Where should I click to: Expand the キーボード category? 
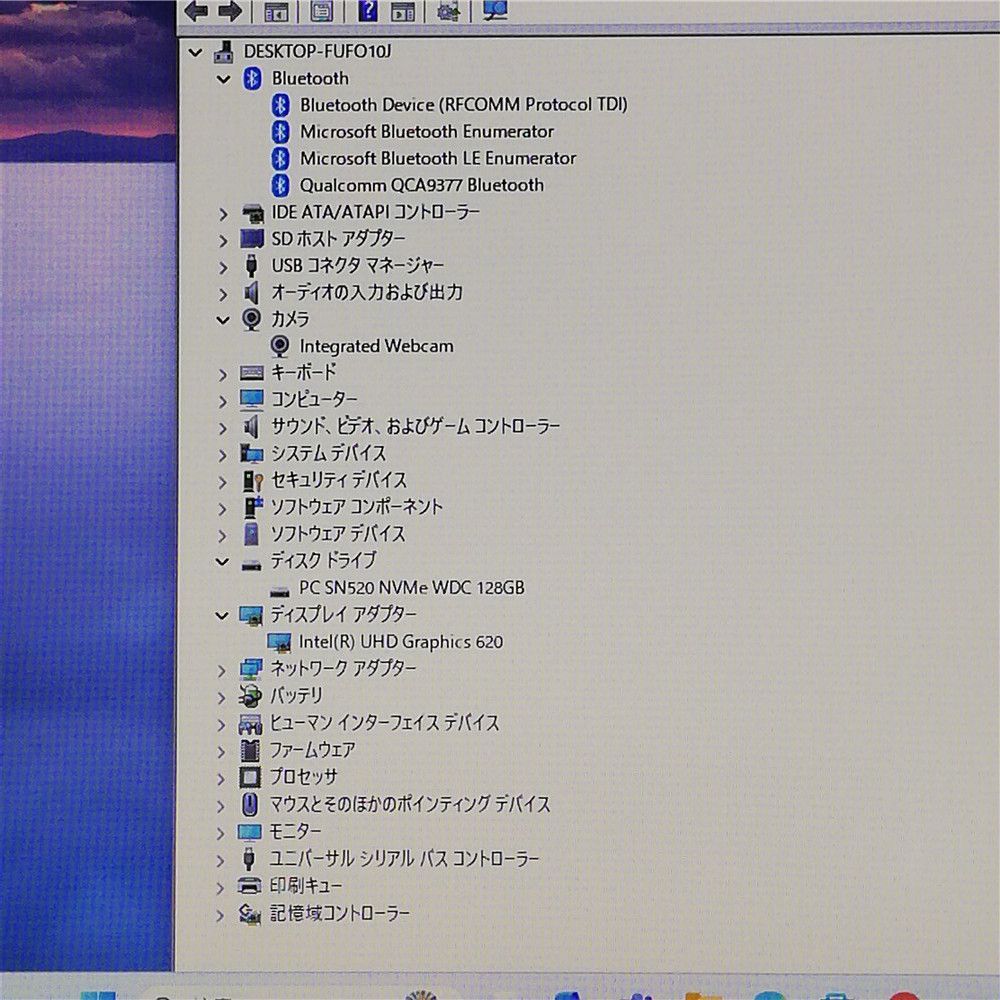pyautogui.click(x=223, y=373)
